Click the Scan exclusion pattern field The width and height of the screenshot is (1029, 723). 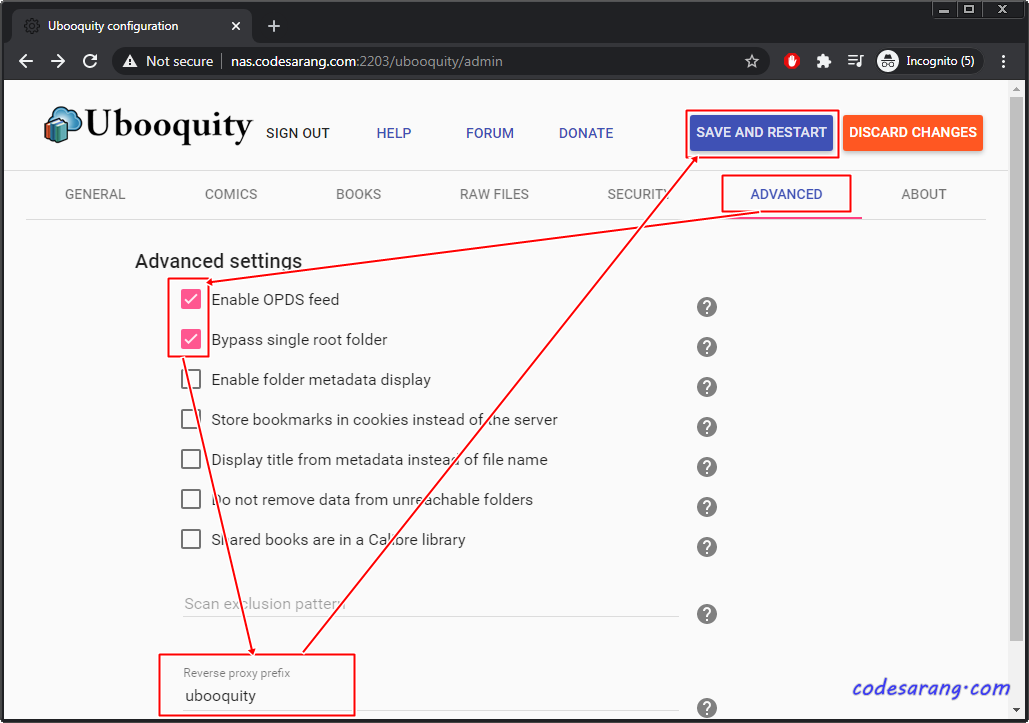point(430,604)
